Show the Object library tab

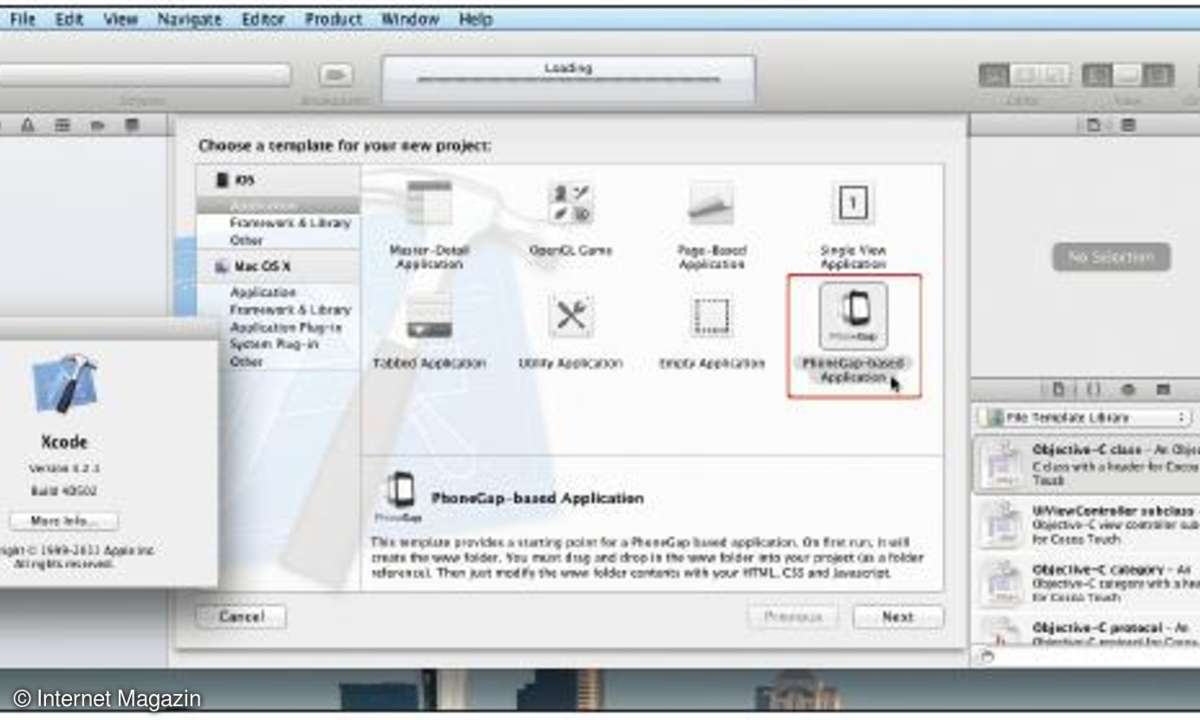click(1128, 388)
